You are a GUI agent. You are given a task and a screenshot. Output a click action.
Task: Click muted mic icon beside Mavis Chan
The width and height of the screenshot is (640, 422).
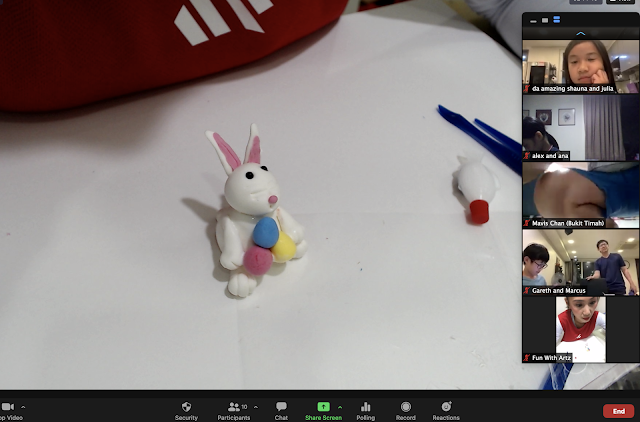527,223
